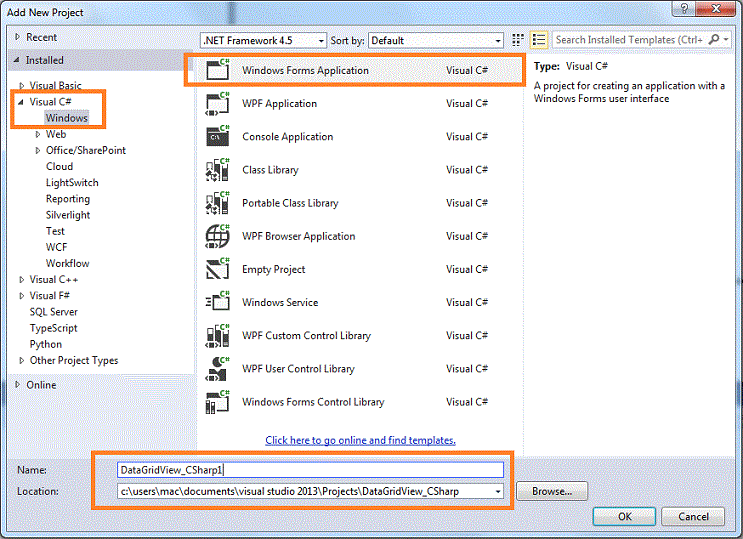This screenshot has height=539, width=743.
Task: Select the LightSwitch category
Action: point(72,183)
